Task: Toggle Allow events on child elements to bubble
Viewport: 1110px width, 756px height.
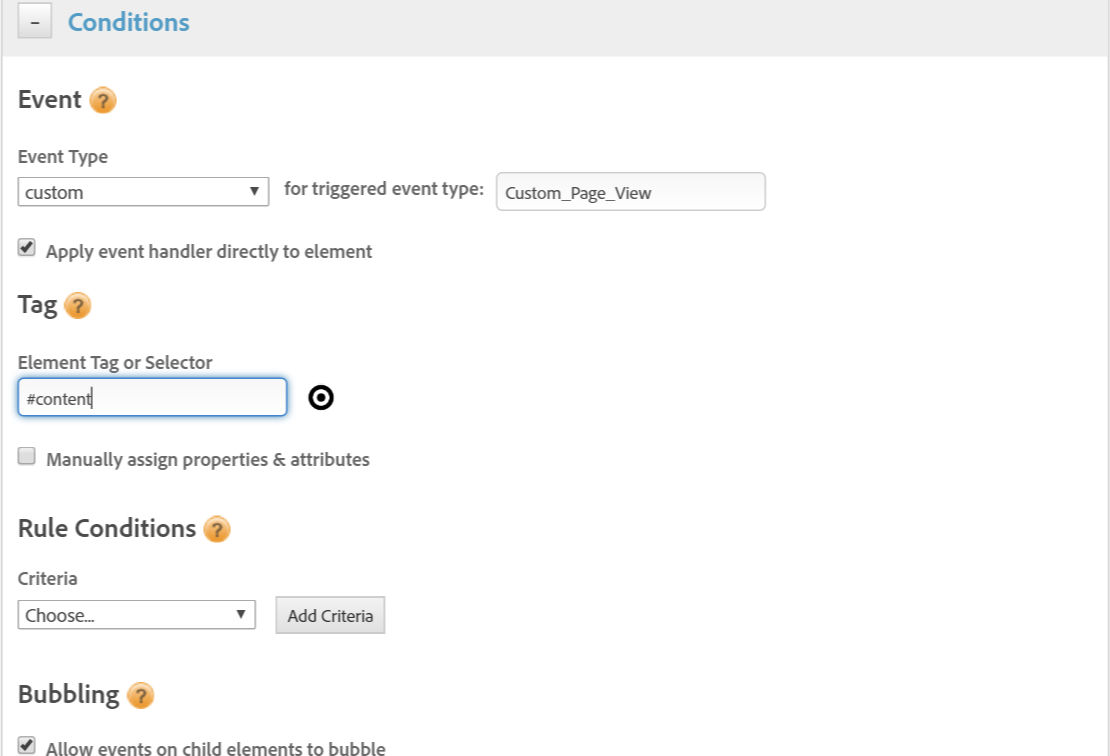Action: [27, 745]
